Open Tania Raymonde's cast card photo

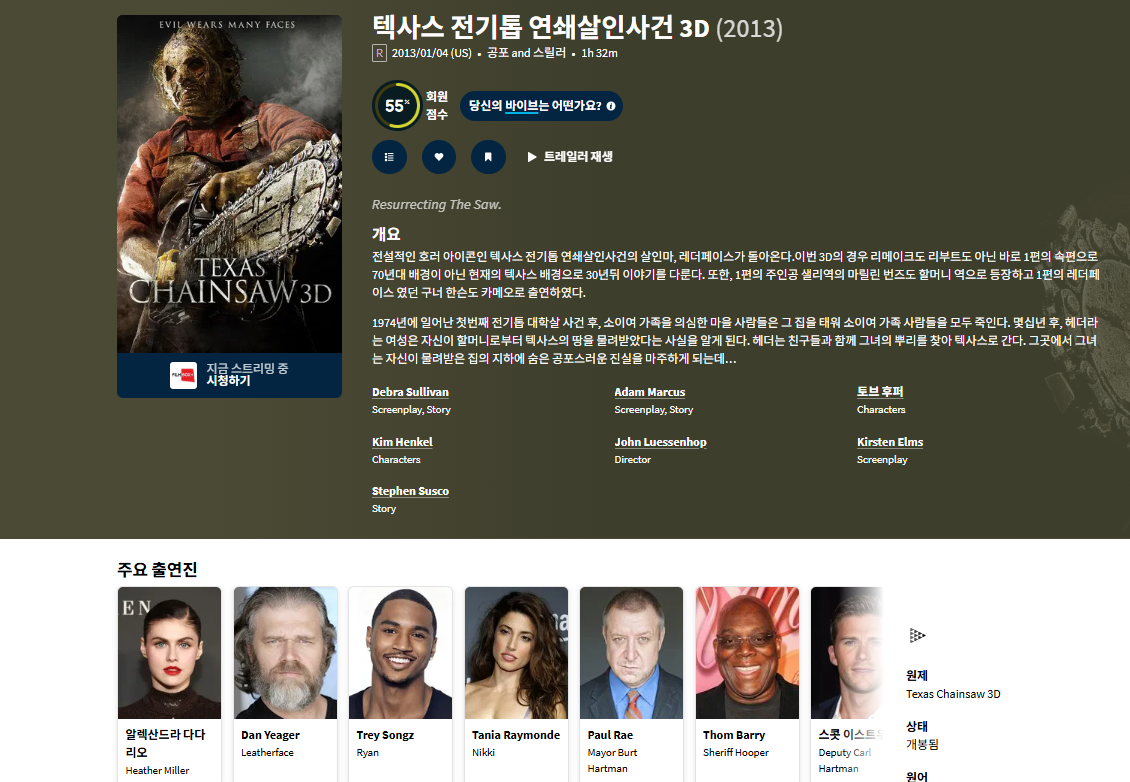coord(515,652)
